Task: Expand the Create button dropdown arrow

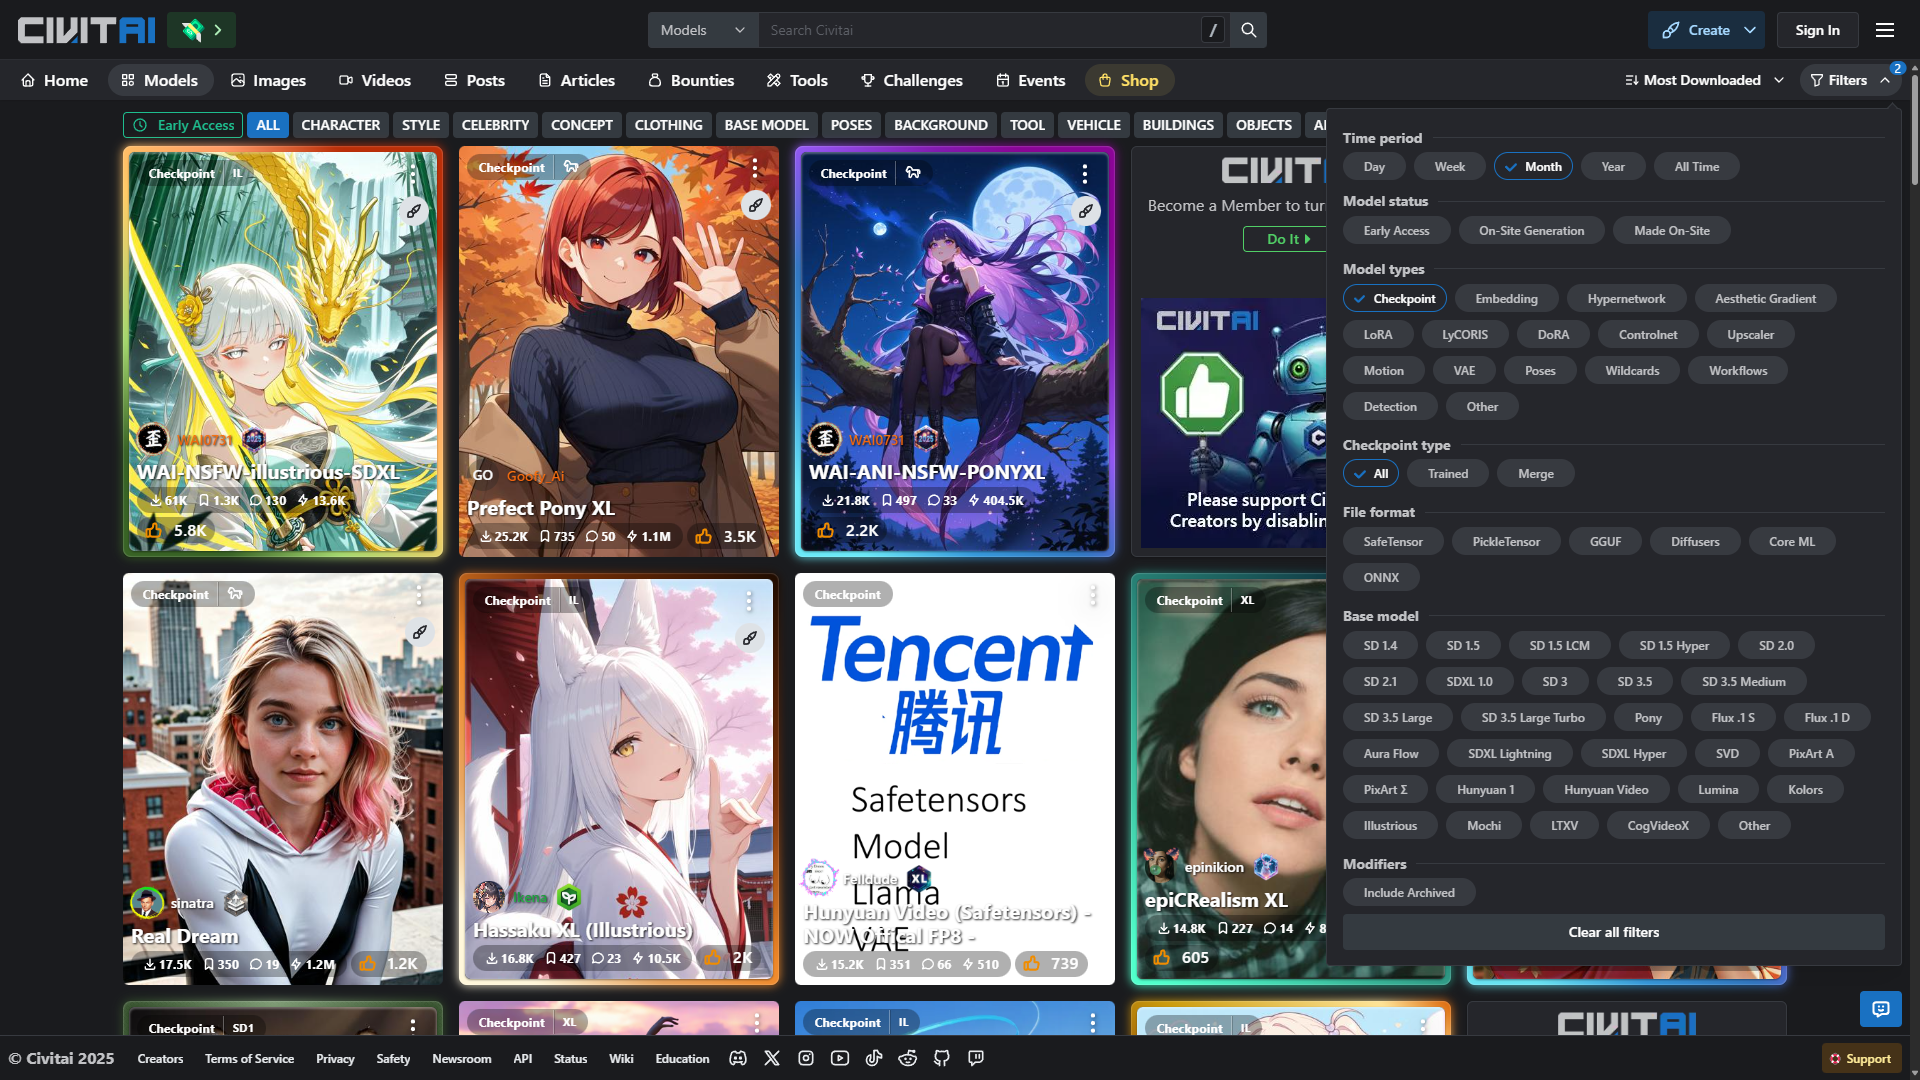Action: [1750, 30]
